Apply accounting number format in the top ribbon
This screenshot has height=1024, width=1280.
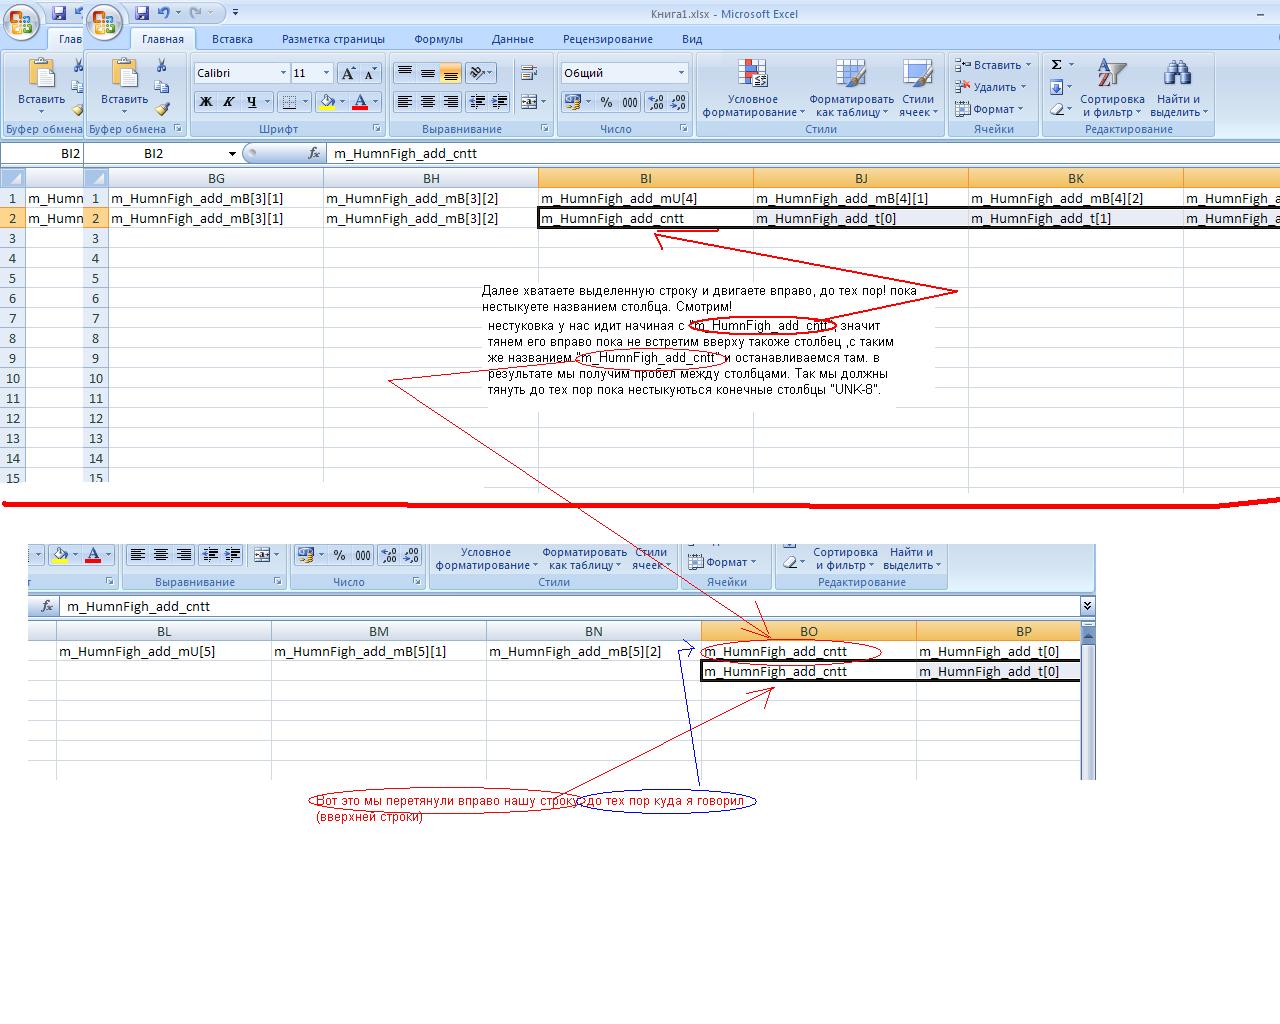click(x=572, y=101)
